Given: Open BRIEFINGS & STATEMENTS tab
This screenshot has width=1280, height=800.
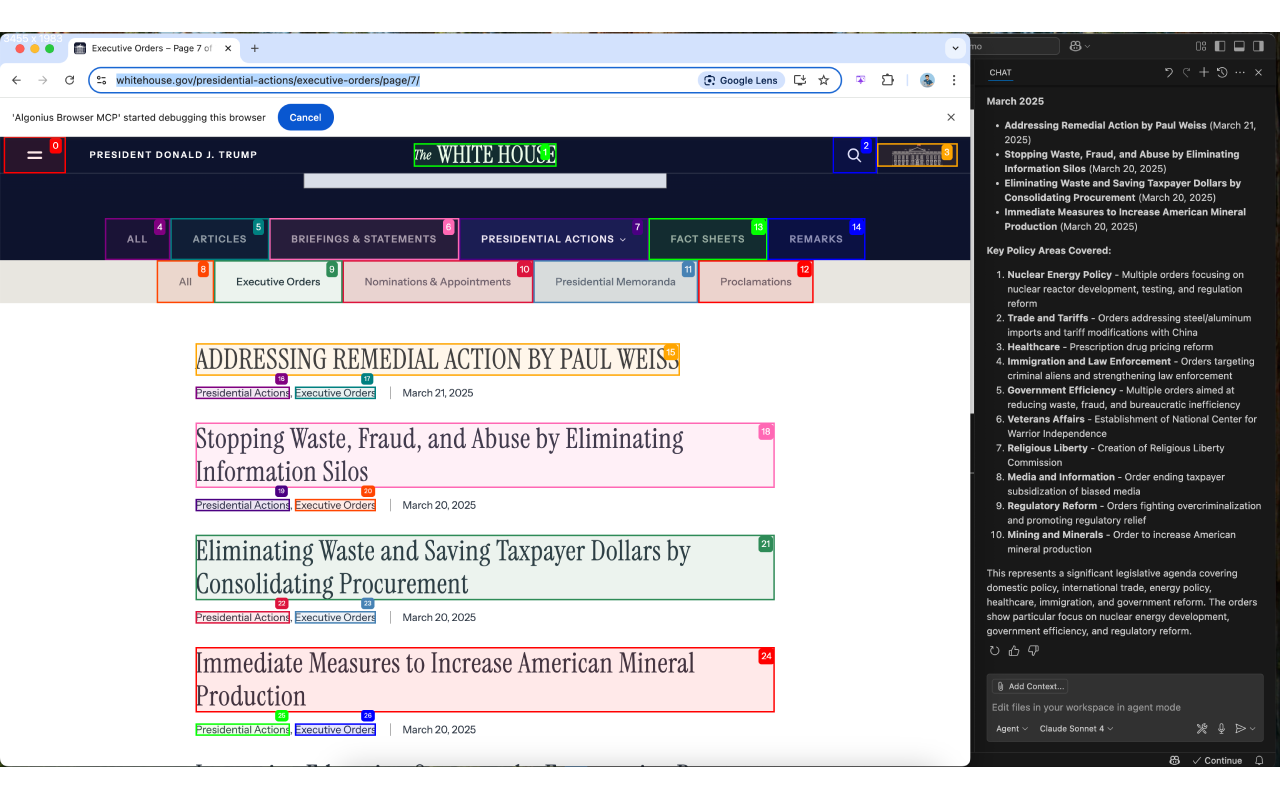Looking at the screenshot, I should (363, 239).
